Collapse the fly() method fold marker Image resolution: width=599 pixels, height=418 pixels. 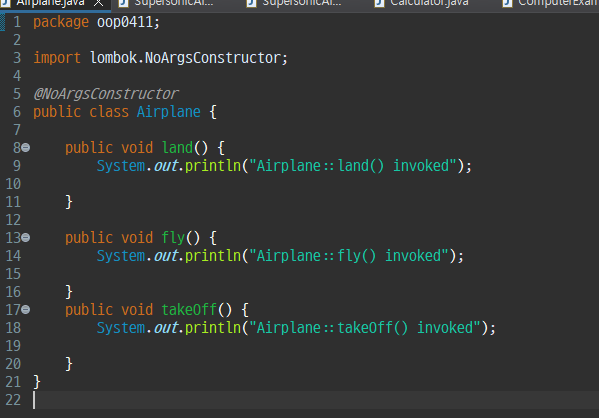click(26, 238)
